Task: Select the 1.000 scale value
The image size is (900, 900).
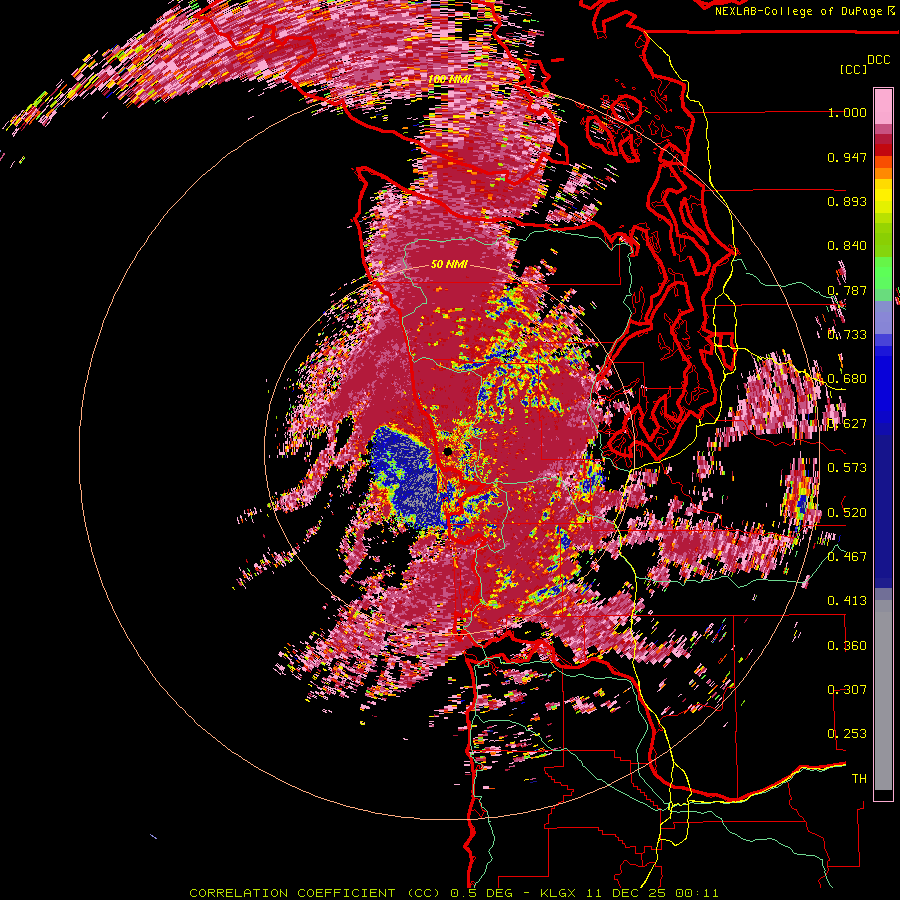Action: coord(847,112)
